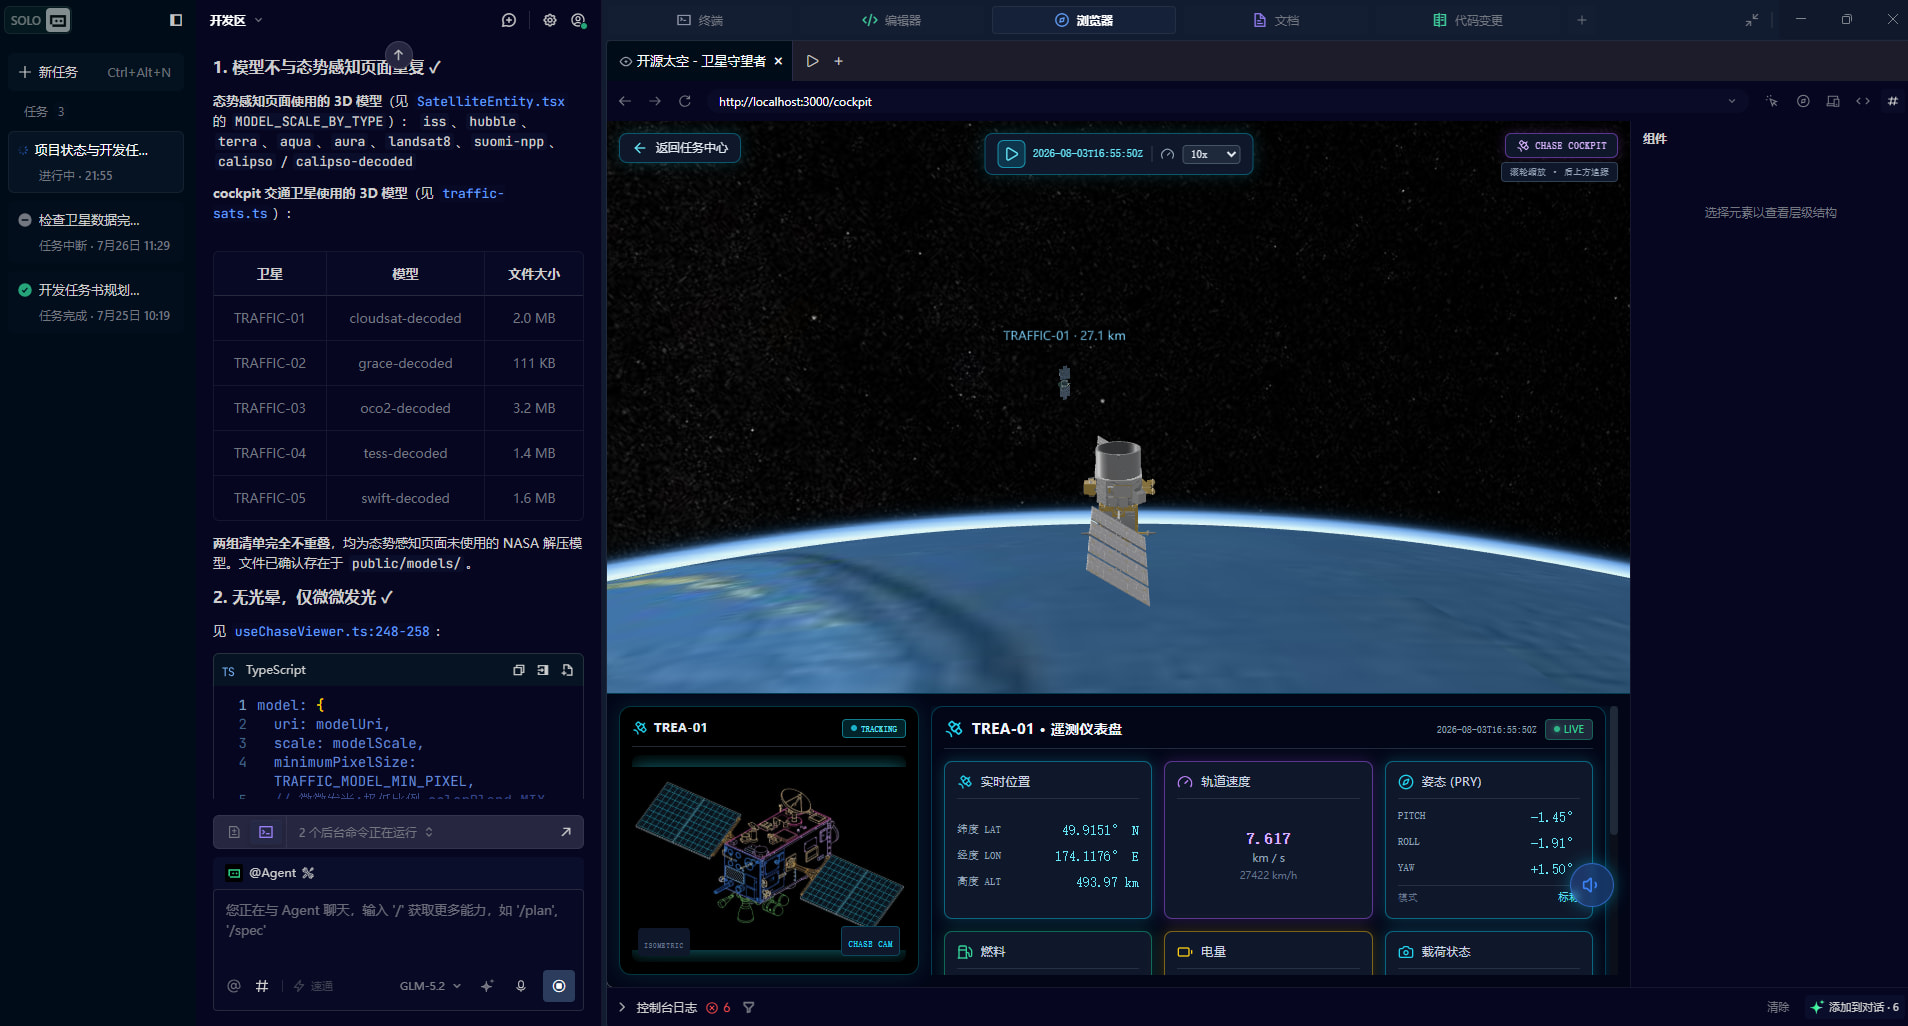The height and width of the screenshot is (1026, 1908).
Task: Select the 浏览器 tab
Action: [1084, 20]
